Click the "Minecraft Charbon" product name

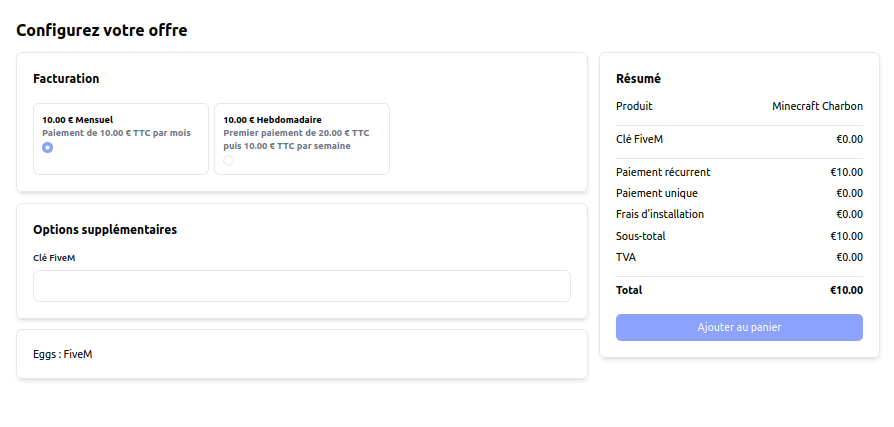817,106
